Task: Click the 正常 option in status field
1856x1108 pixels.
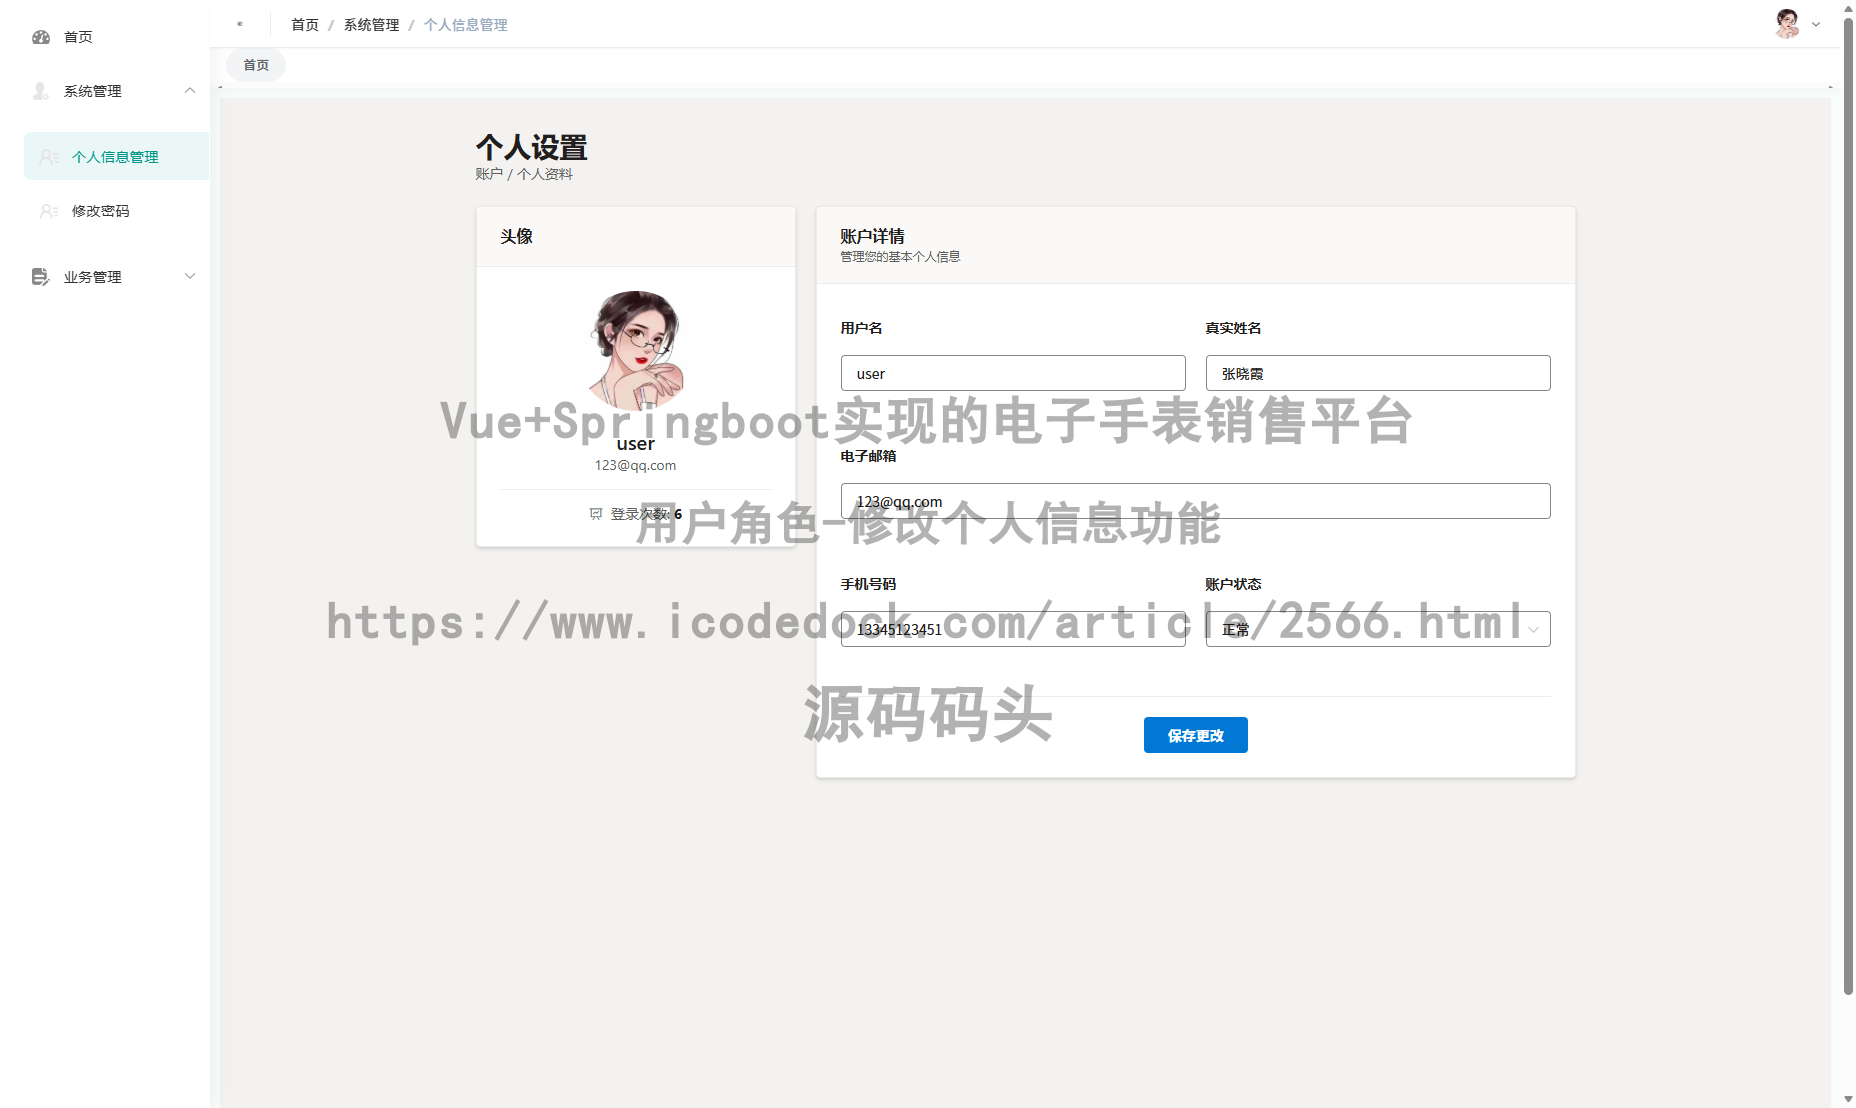Action: [1235, 629]
